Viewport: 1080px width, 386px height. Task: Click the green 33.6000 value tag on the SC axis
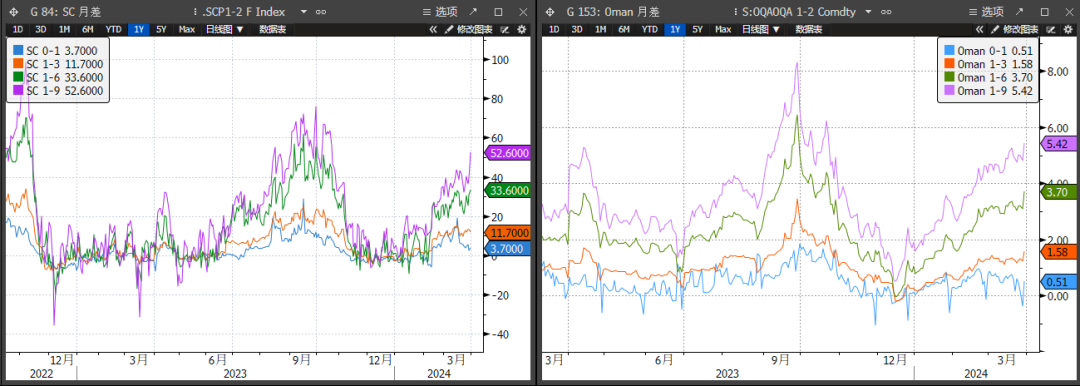point(508,191)
